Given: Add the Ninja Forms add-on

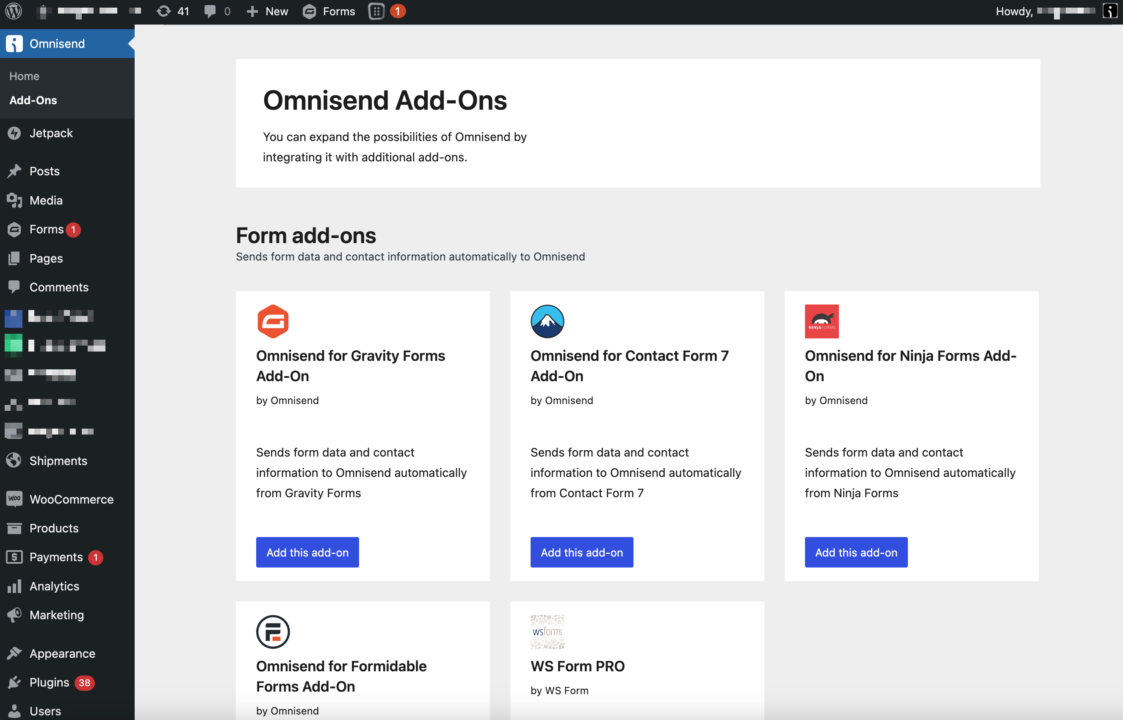Looking at the screenshot, I should coord(856,552).
